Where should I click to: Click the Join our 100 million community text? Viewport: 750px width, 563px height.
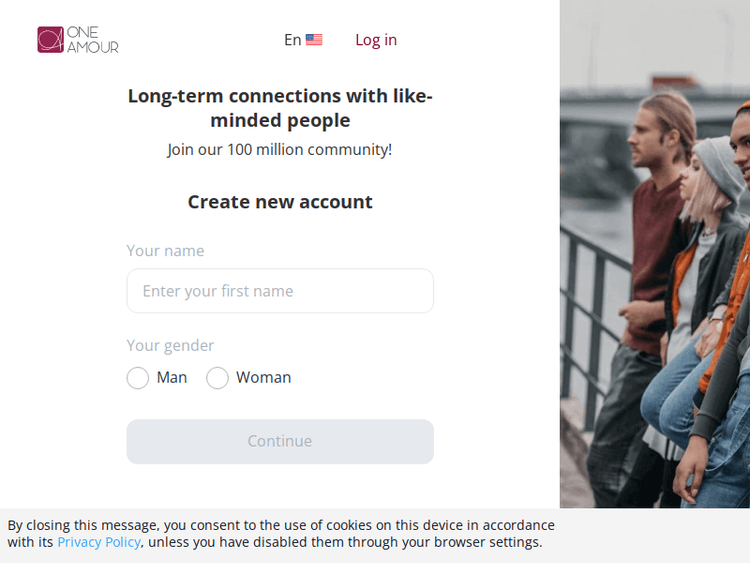[280, 150]
